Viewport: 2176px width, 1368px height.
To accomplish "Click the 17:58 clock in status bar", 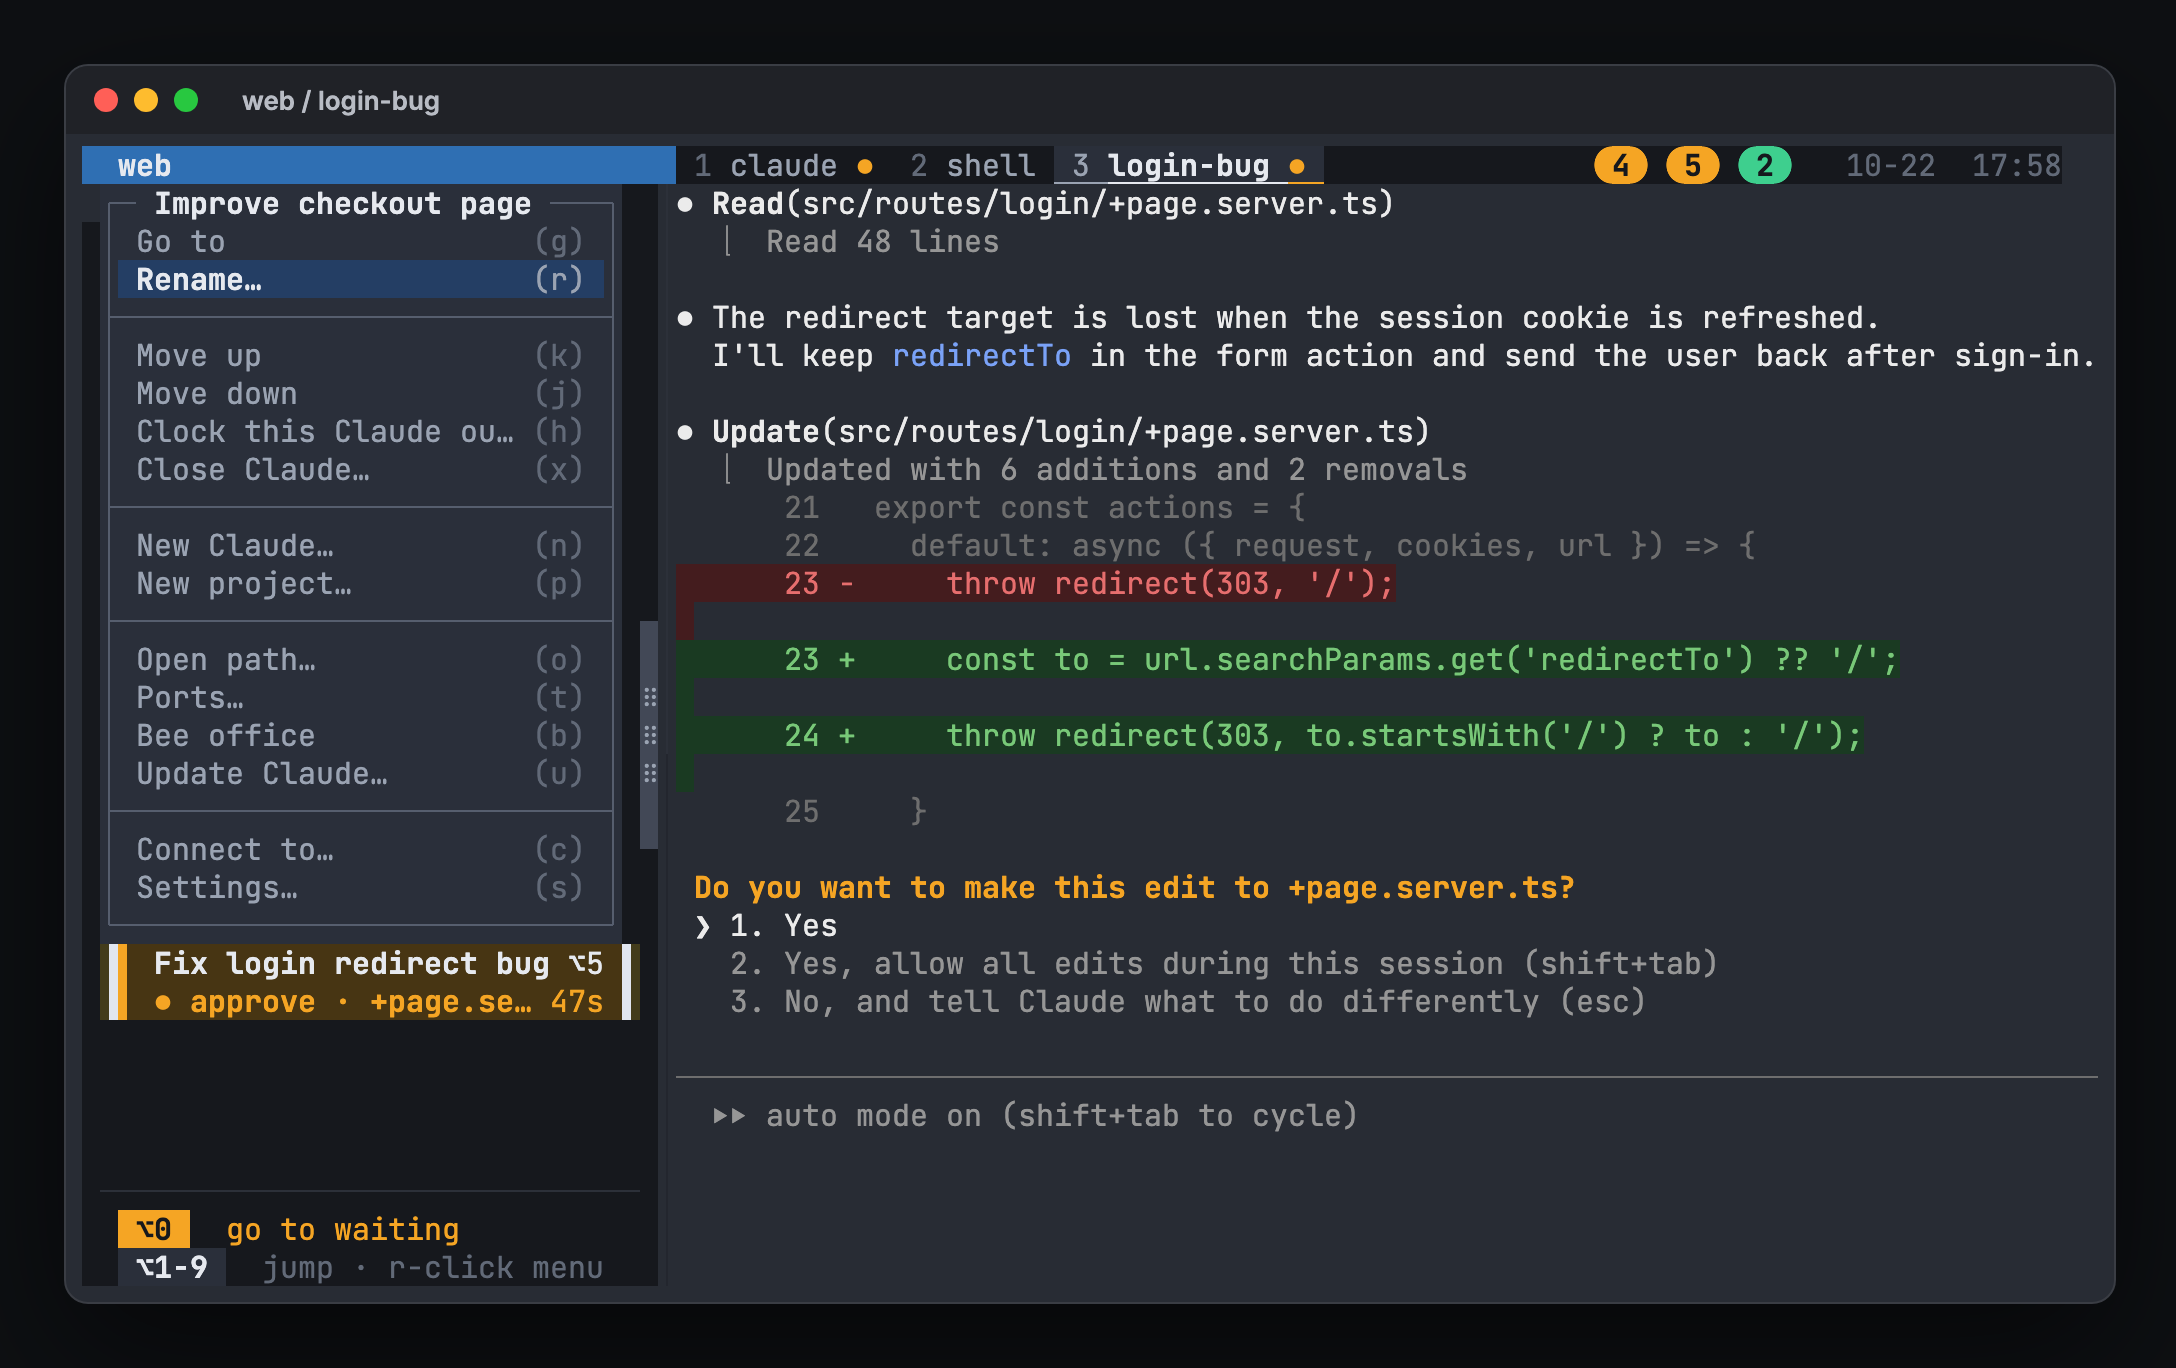I will tap(2016, 165).
